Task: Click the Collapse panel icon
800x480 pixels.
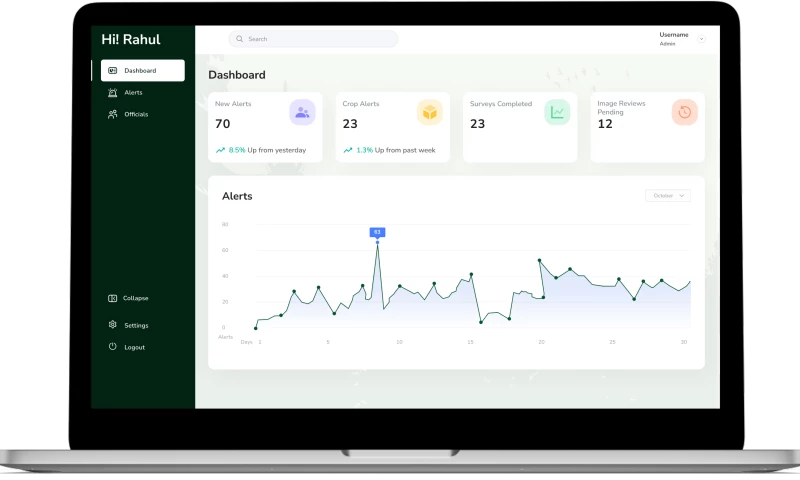Action: (113, 298)
